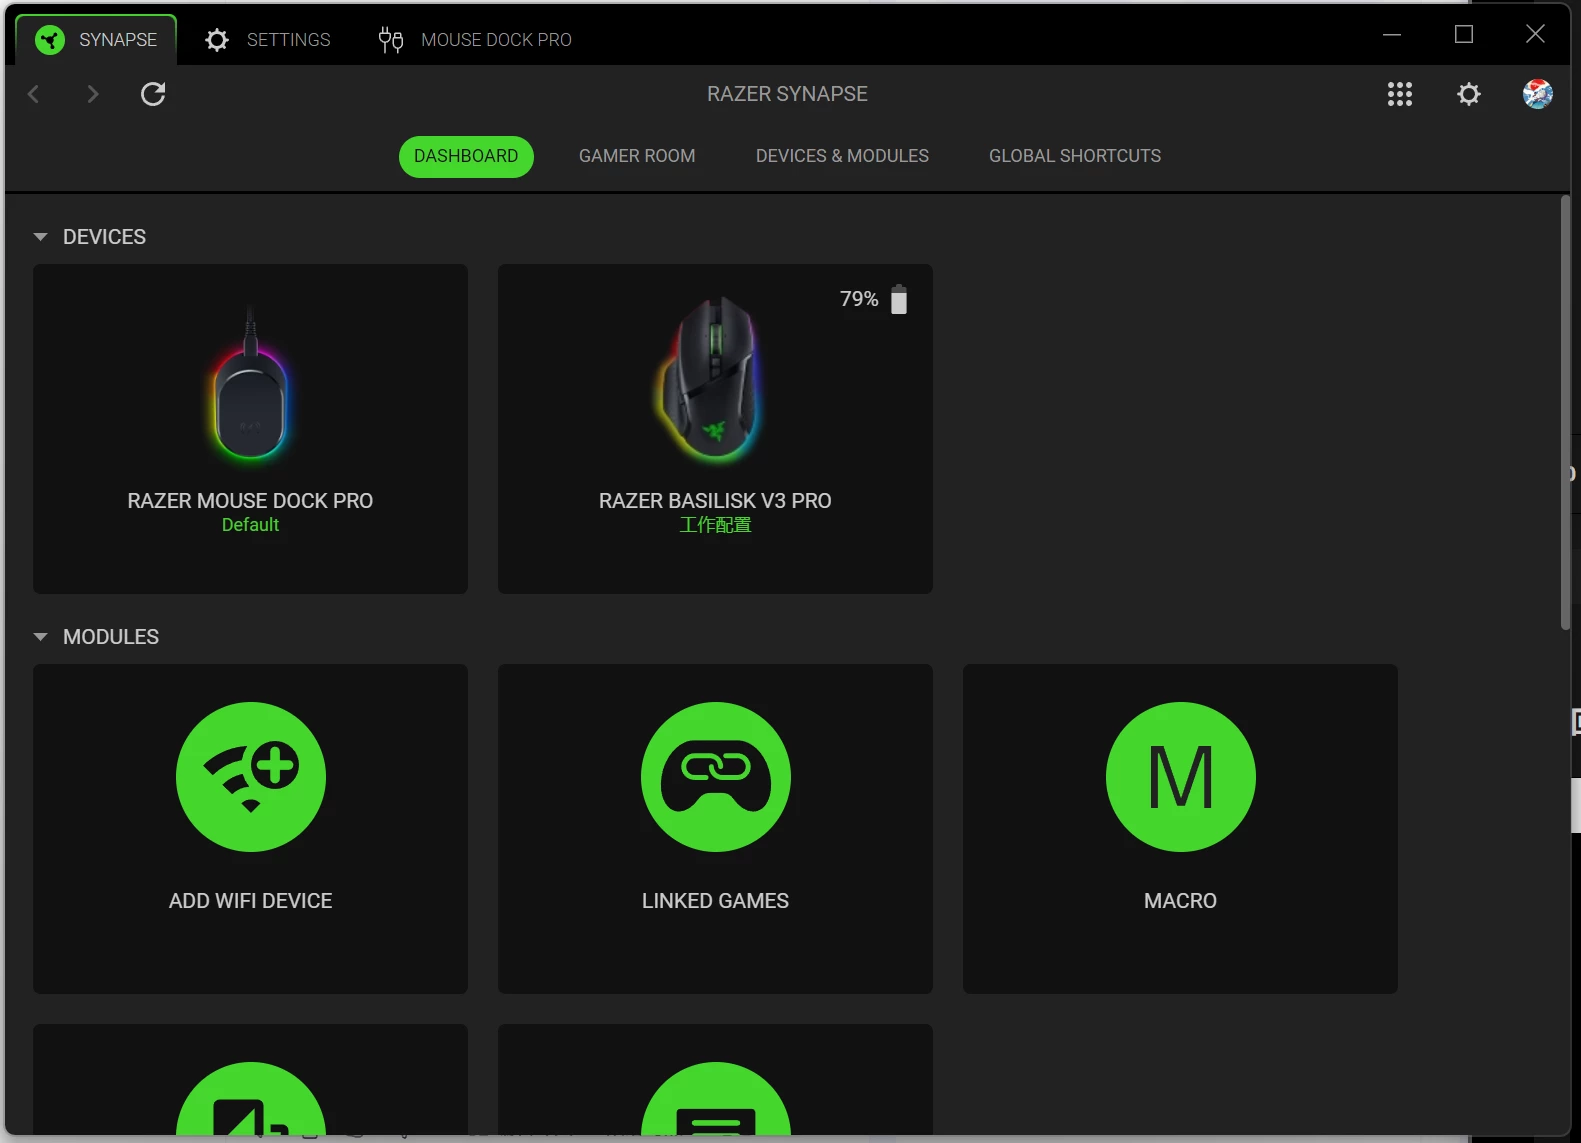The image size is (1581, 1143).
Task: Click the Razer Basilisk V3 Pro label
Action: [715, 501]
